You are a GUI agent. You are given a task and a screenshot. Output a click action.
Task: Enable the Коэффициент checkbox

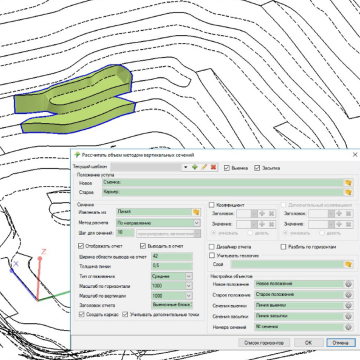click(x=211, y=205)
